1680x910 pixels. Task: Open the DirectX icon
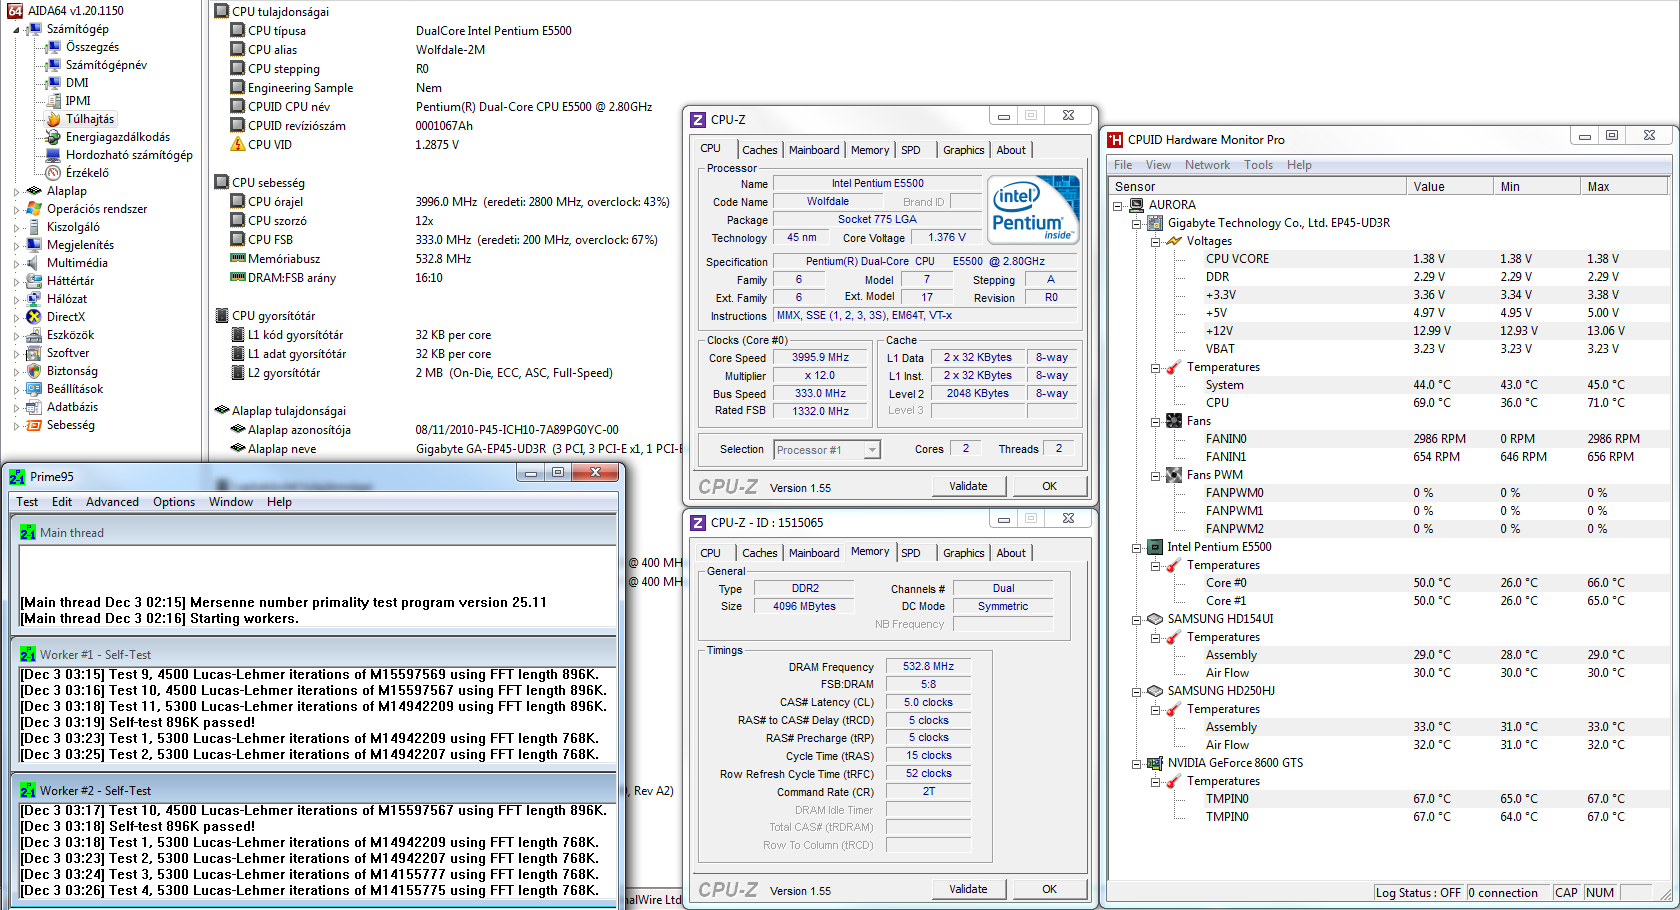tap(34, 317)
